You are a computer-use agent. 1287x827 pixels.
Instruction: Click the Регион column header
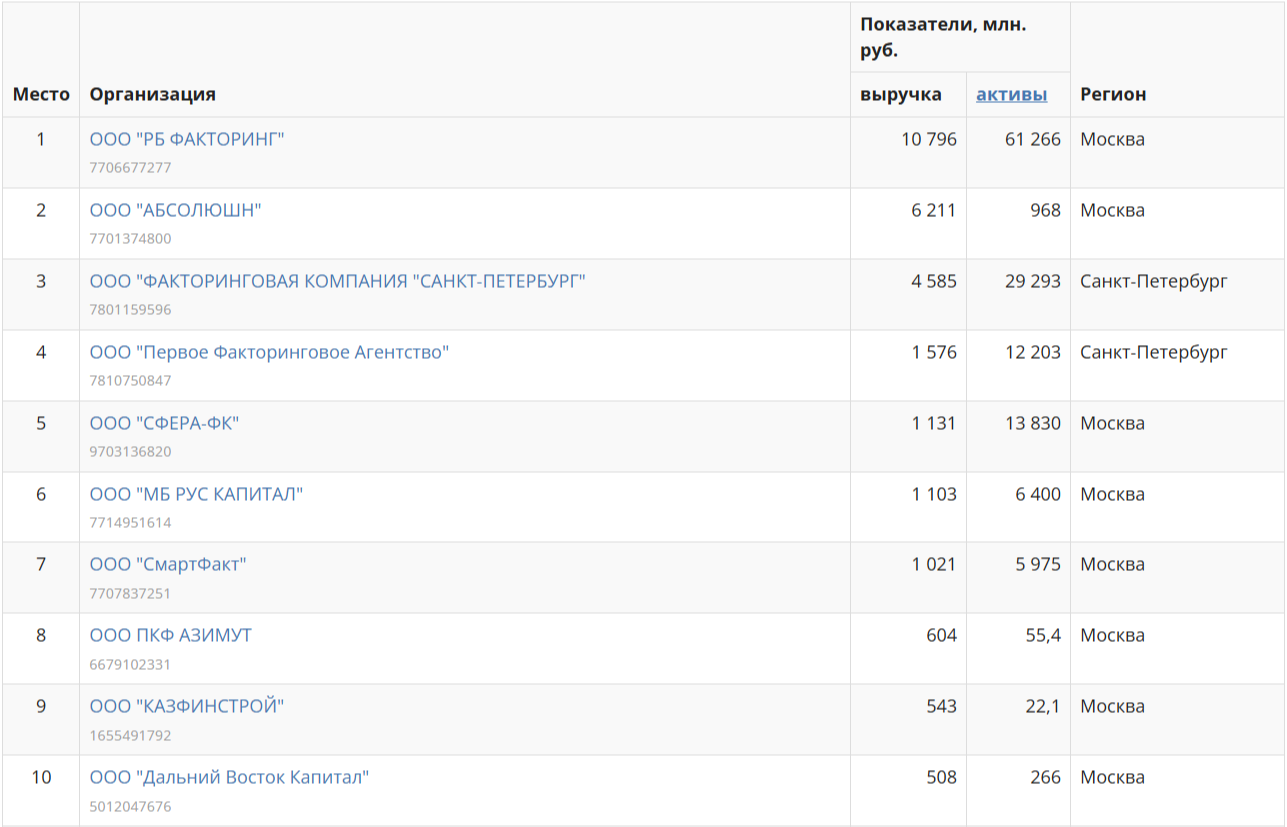coord(1113,94)
